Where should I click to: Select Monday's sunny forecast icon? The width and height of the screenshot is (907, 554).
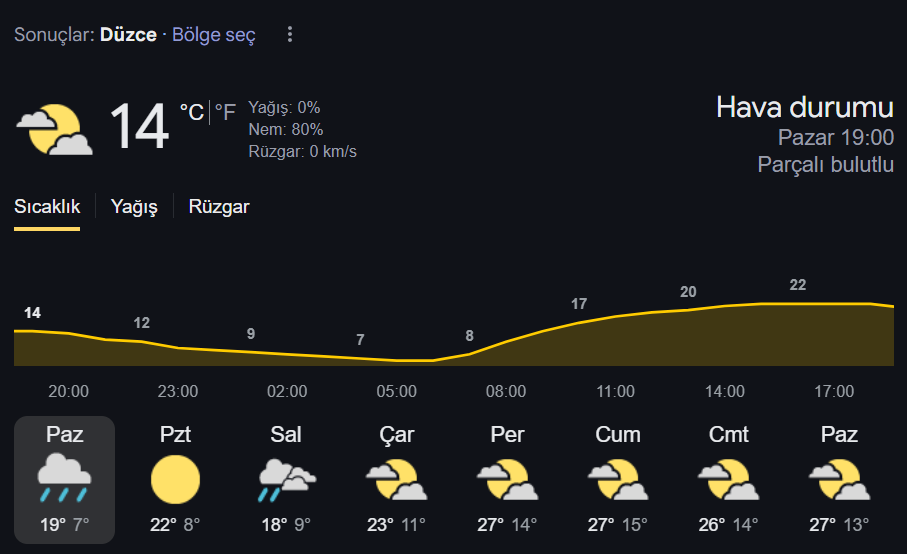point(175,479)
